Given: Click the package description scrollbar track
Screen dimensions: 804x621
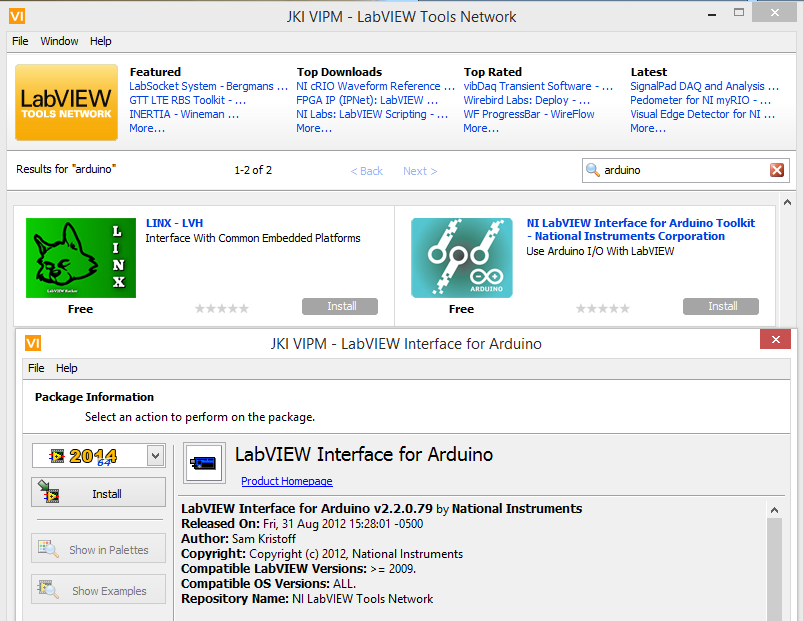Looking at the screenshot, I should [x=774, y=569].
